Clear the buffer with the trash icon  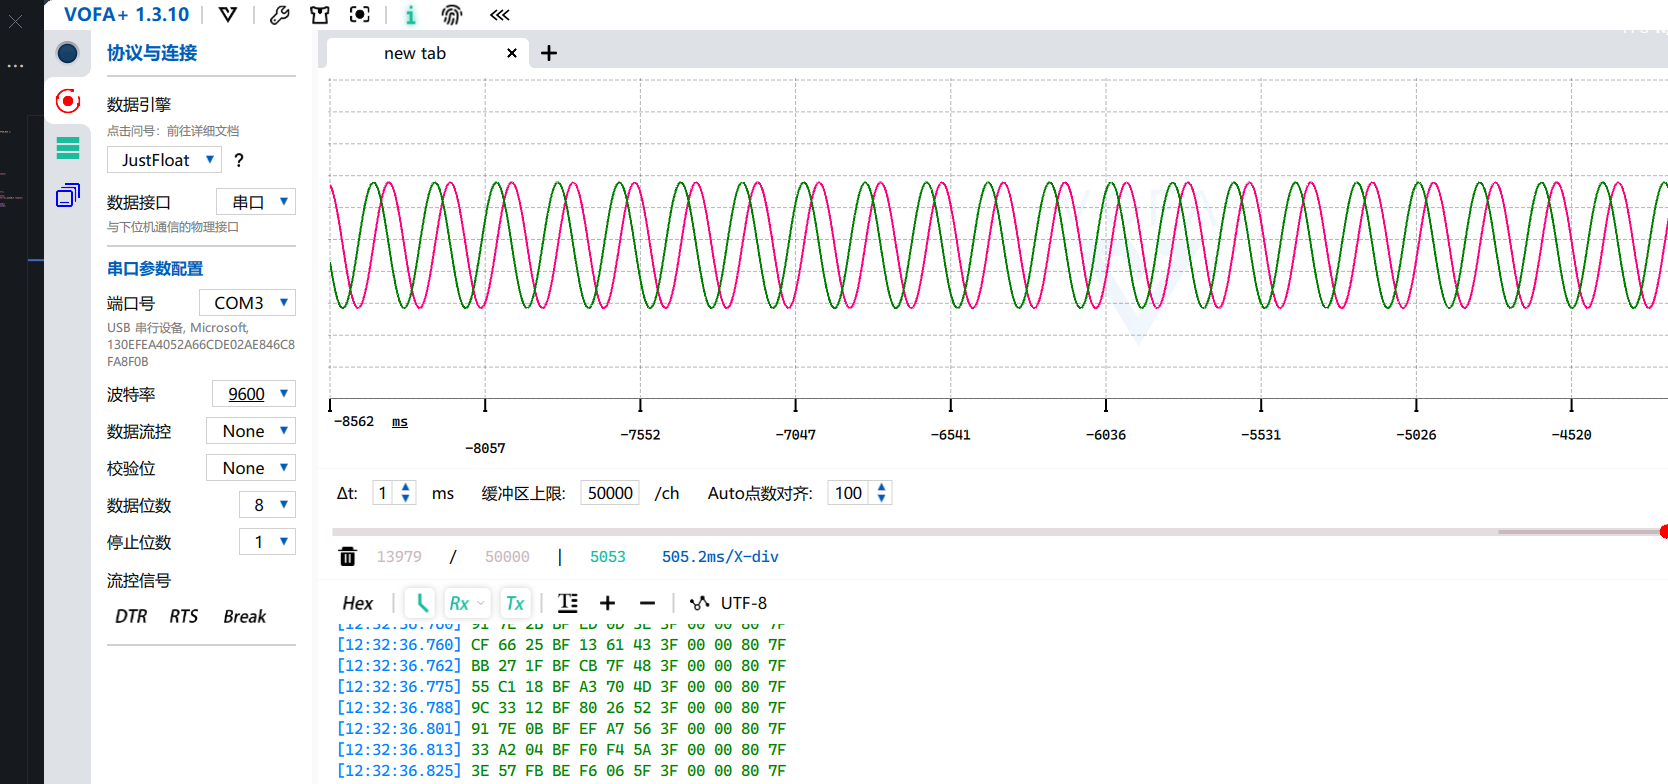coord(348,556)
